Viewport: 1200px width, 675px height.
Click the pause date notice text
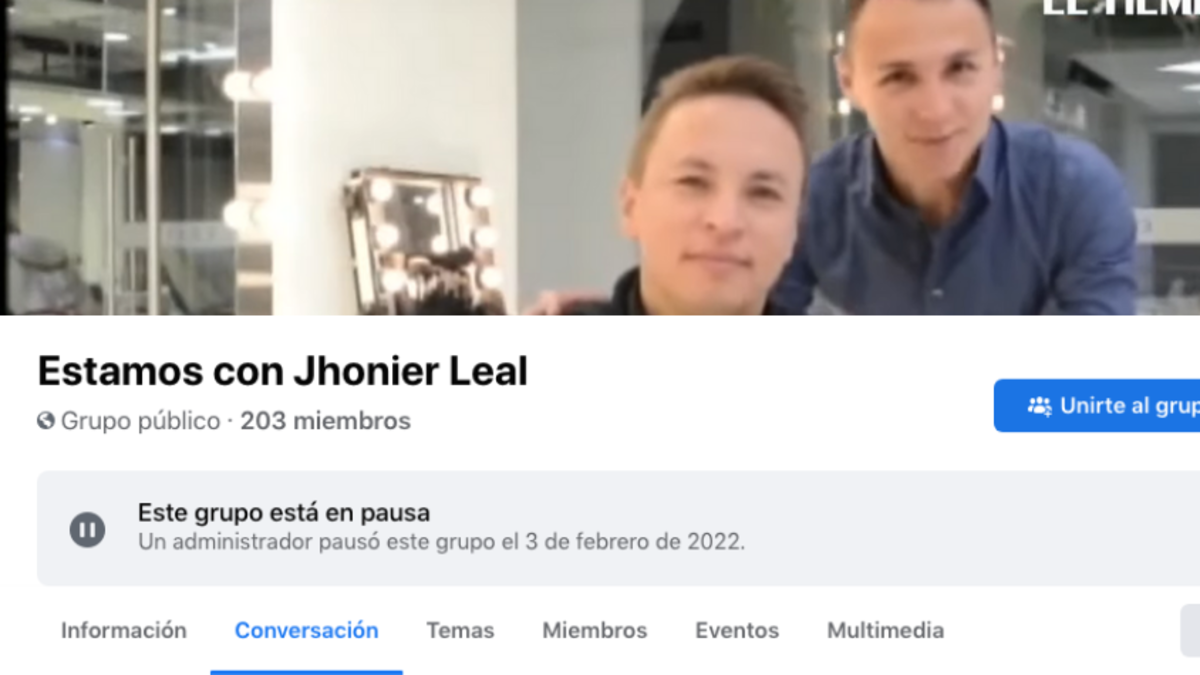coord(441,542)
